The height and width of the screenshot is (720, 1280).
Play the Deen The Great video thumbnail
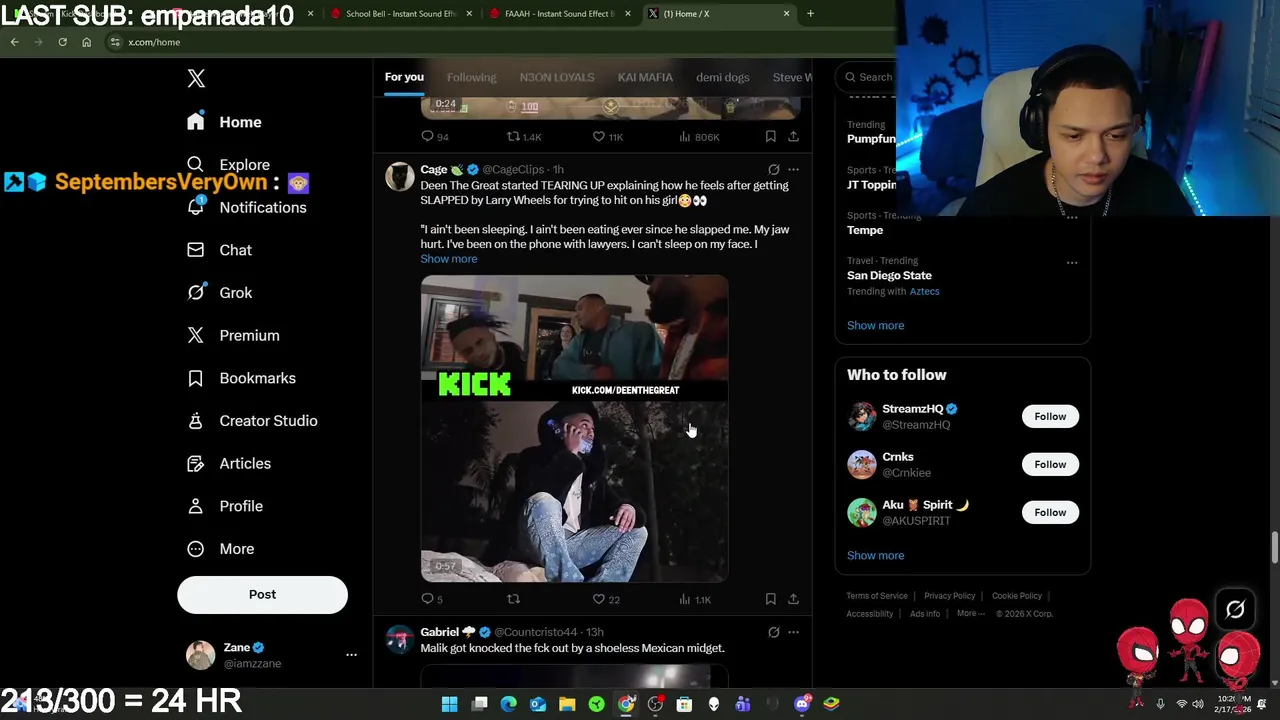[574, 428]
